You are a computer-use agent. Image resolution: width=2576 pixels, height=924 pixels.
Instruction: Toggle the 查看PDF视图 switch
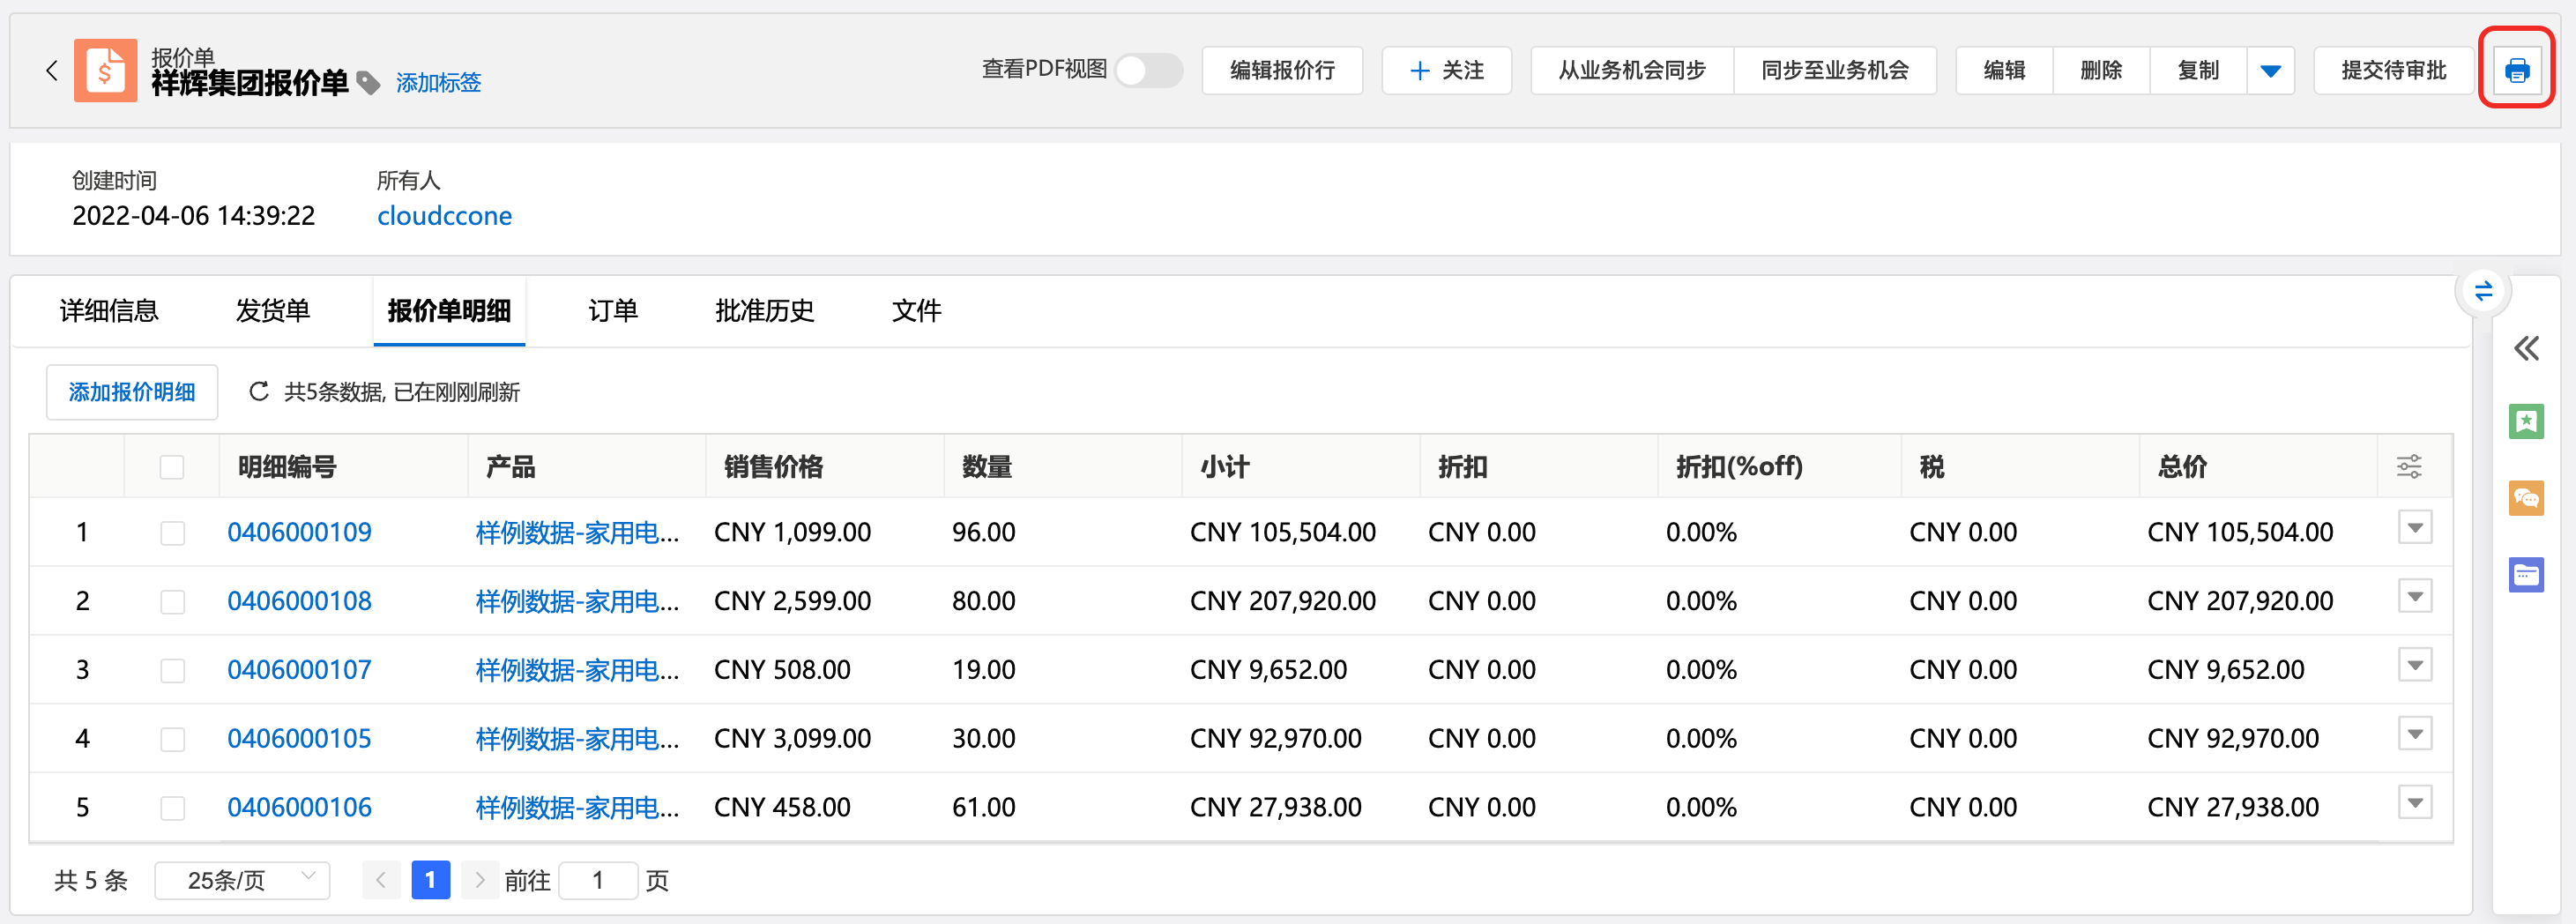[1148, 70]
